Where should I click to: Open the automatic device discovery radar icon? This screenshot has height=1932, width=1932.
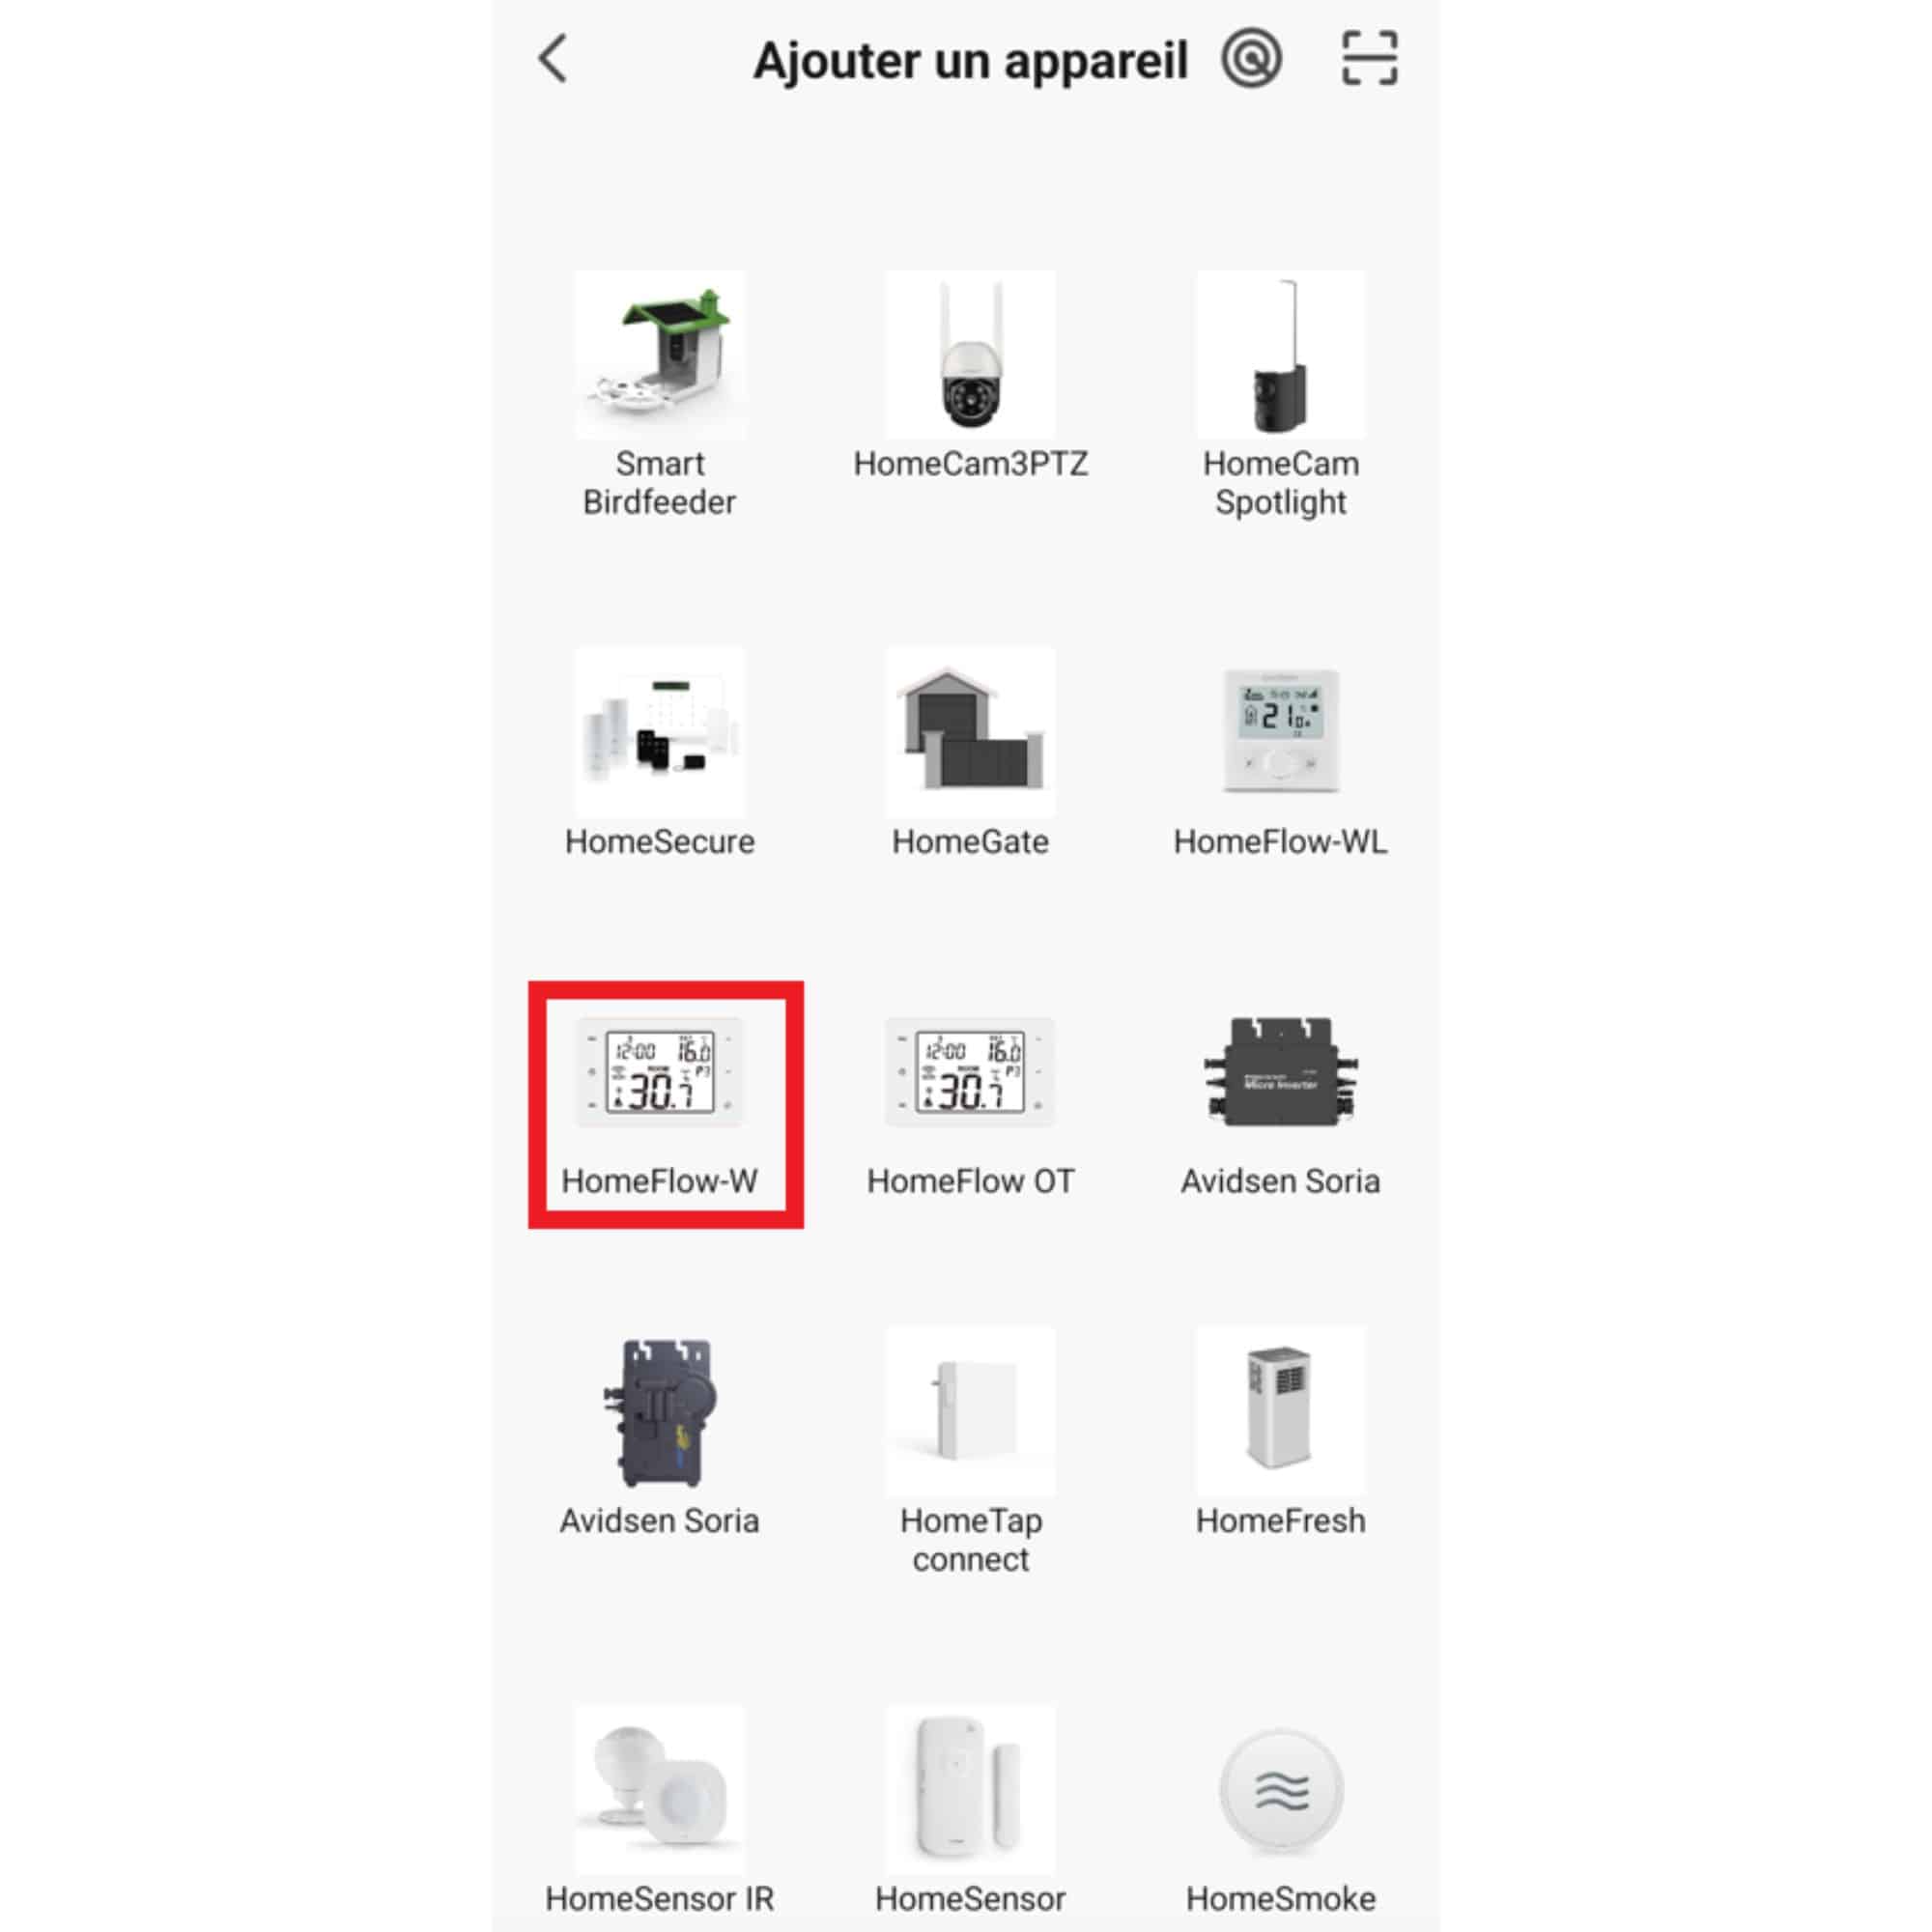[1251, 58]
